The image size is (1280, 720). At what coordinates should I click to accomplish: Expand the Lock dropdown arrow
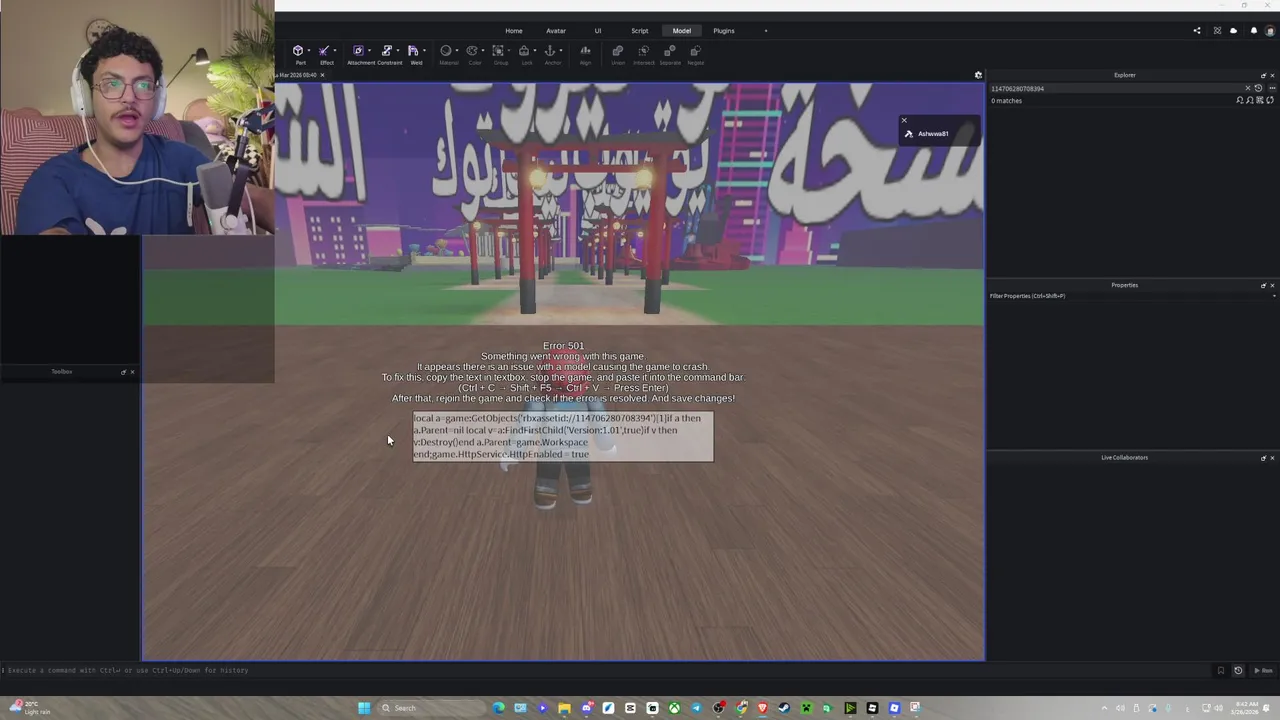pyautogui.click(x=535, y=50)
